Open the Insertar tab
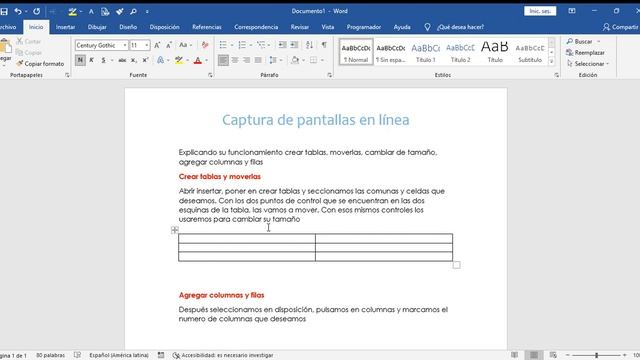Viewport: 640px width, 360px height. pos(65,27)
